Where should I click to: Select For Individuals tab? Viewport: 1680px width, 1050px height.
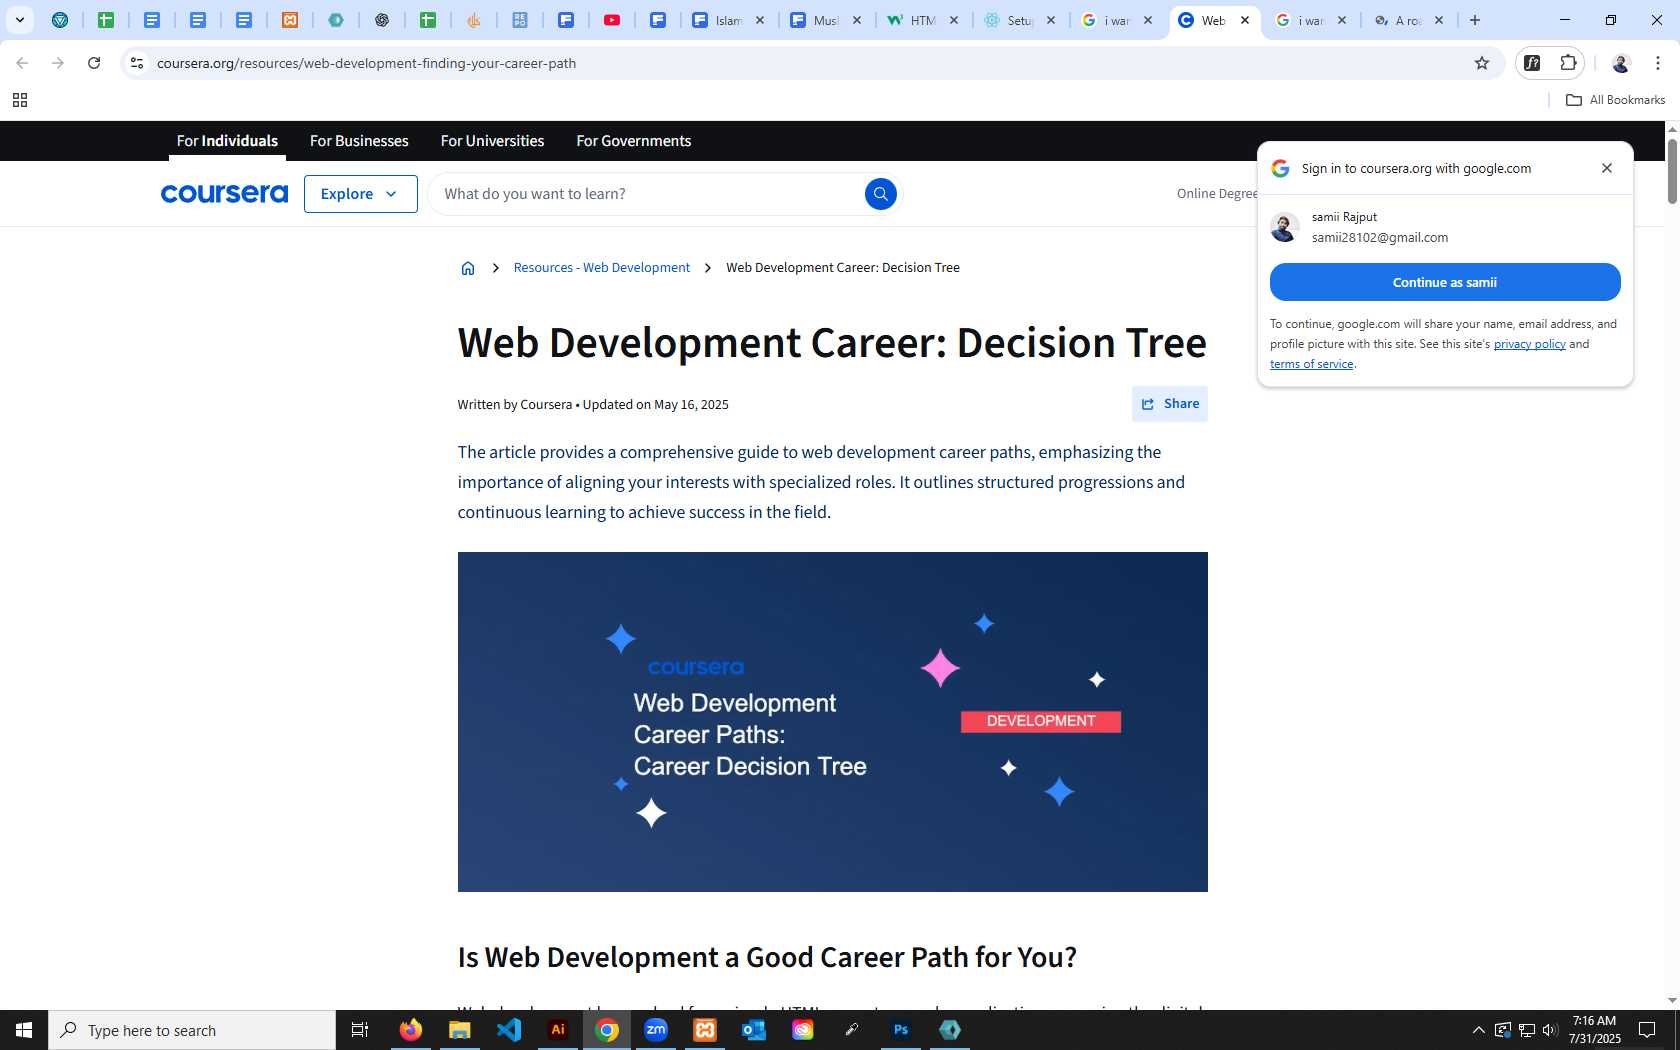click(227, 141)
